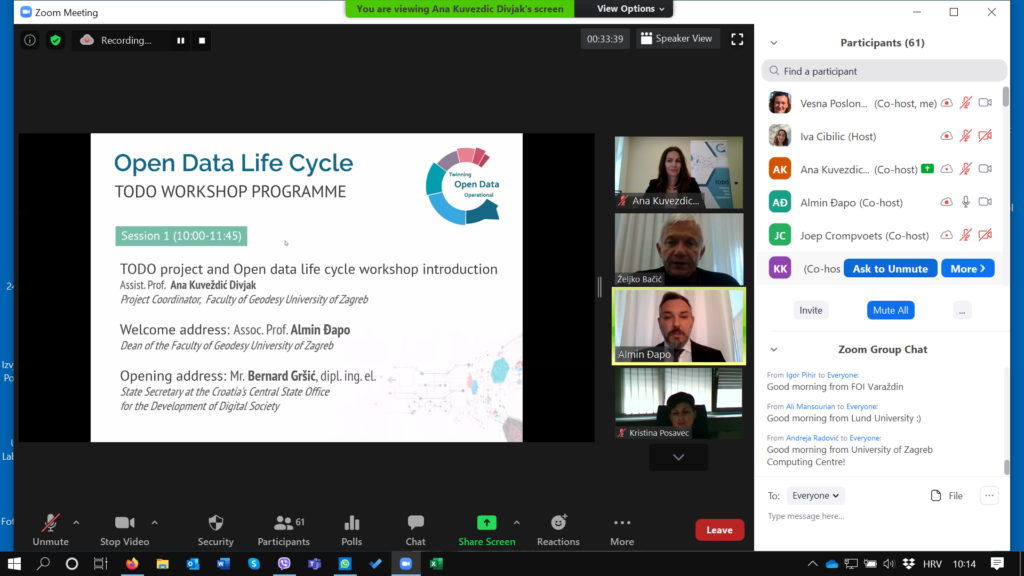Open the meeting info icon

[x=30, y=40]
